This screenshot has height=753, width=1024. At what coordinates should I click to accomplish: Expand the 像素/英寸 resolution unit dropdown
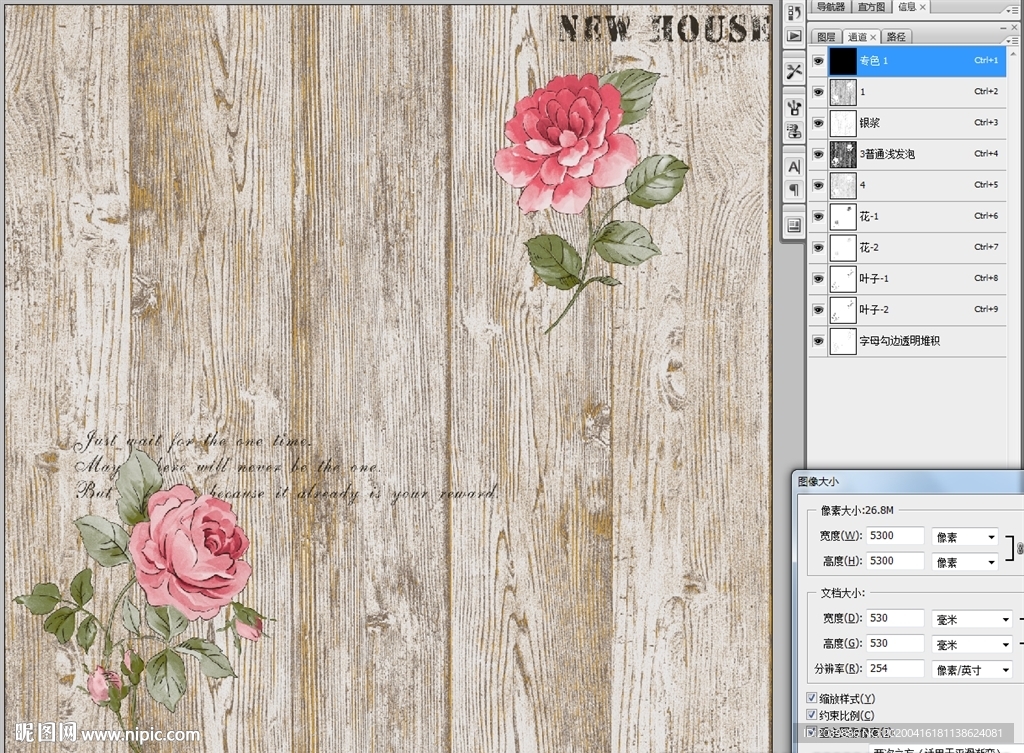click(x=971, y=670)
